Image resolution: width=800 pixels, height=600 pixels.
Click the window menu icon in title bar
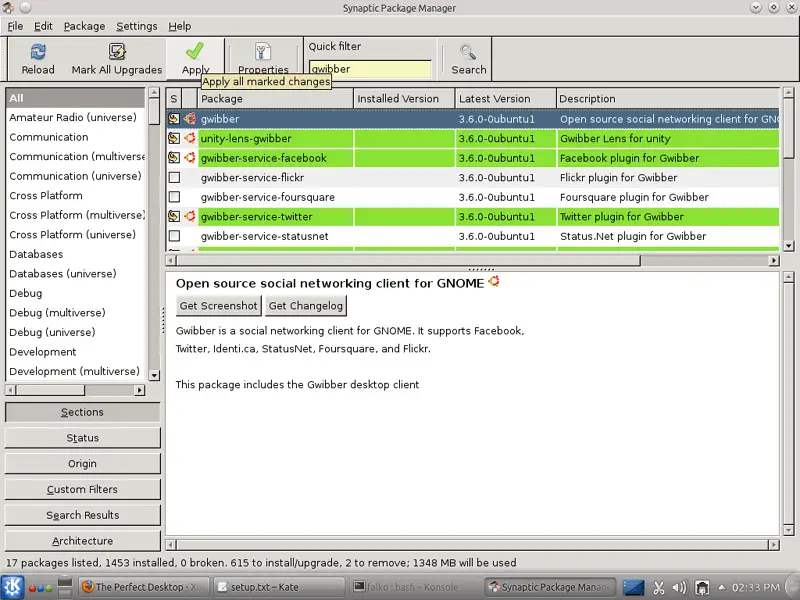coord(8,8)
